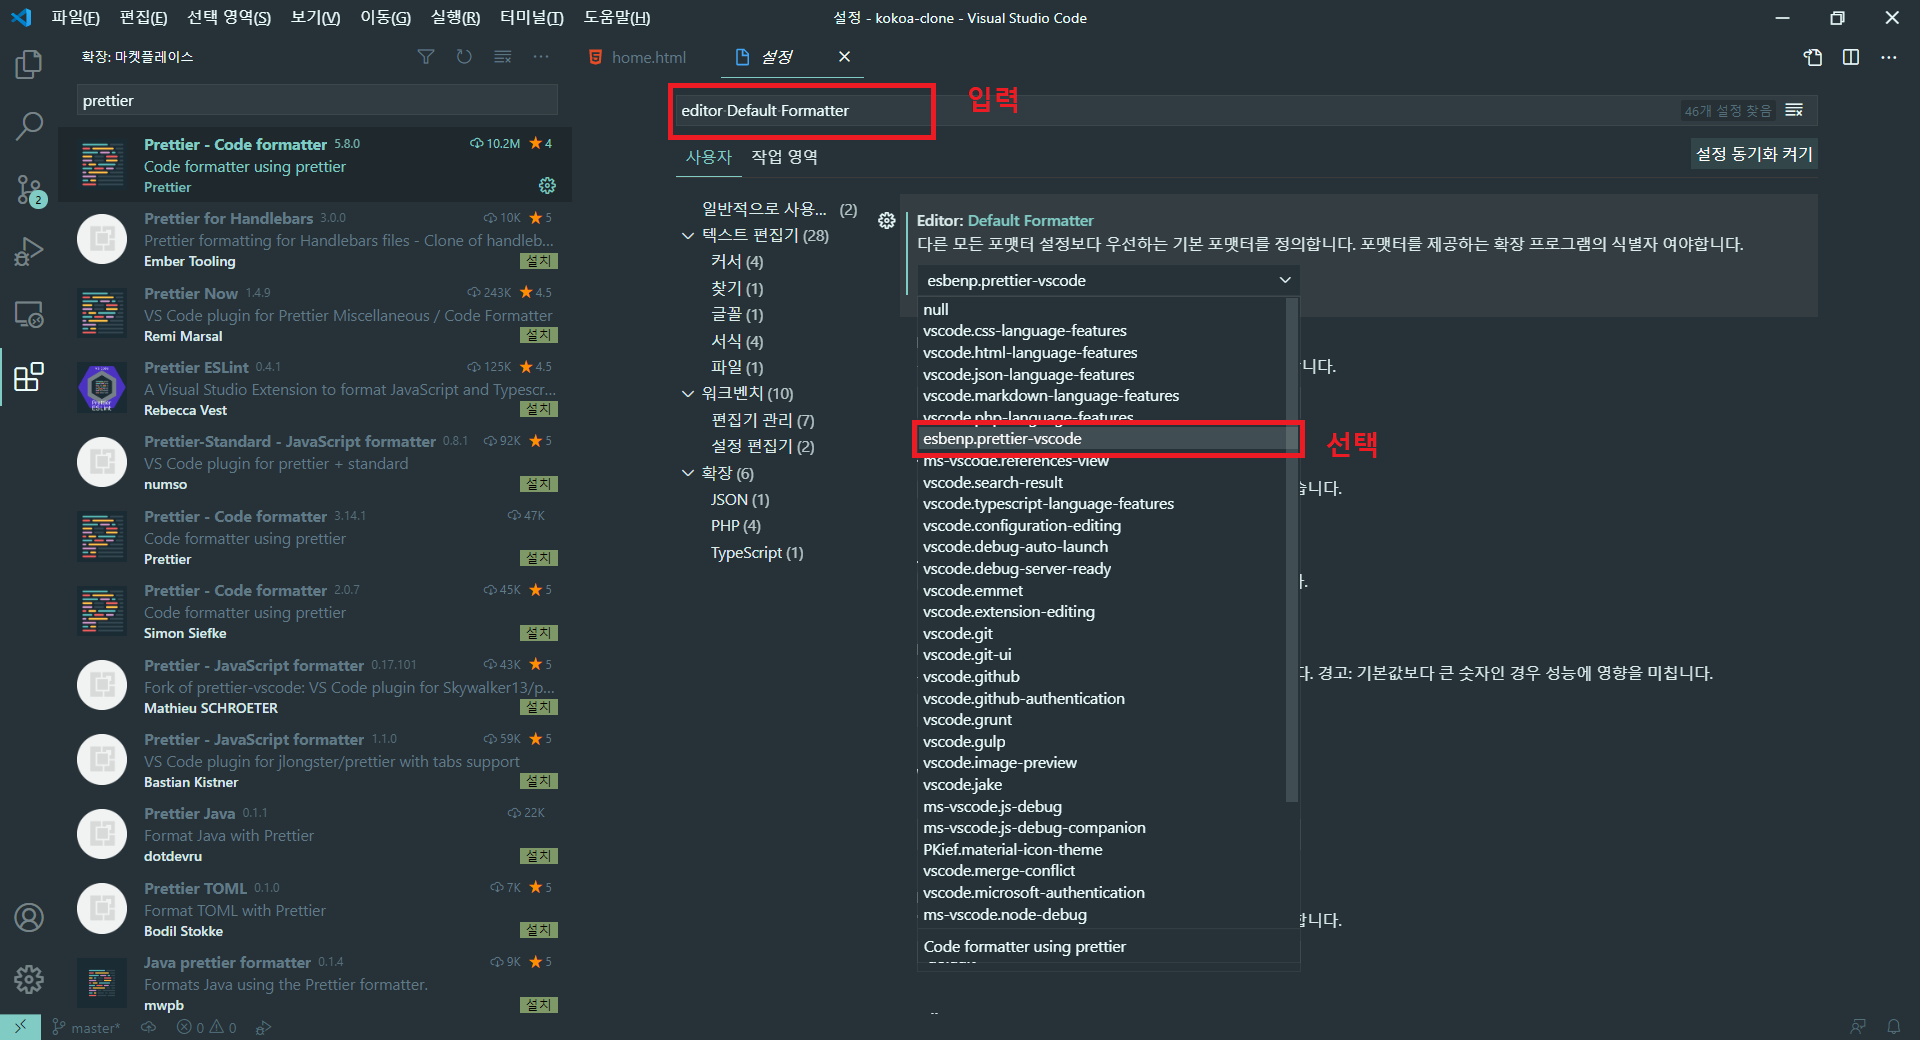Screen dimensions: 1920x1040
Task: Click extensions search field containing prettier
Action: [x=317, y=100]
